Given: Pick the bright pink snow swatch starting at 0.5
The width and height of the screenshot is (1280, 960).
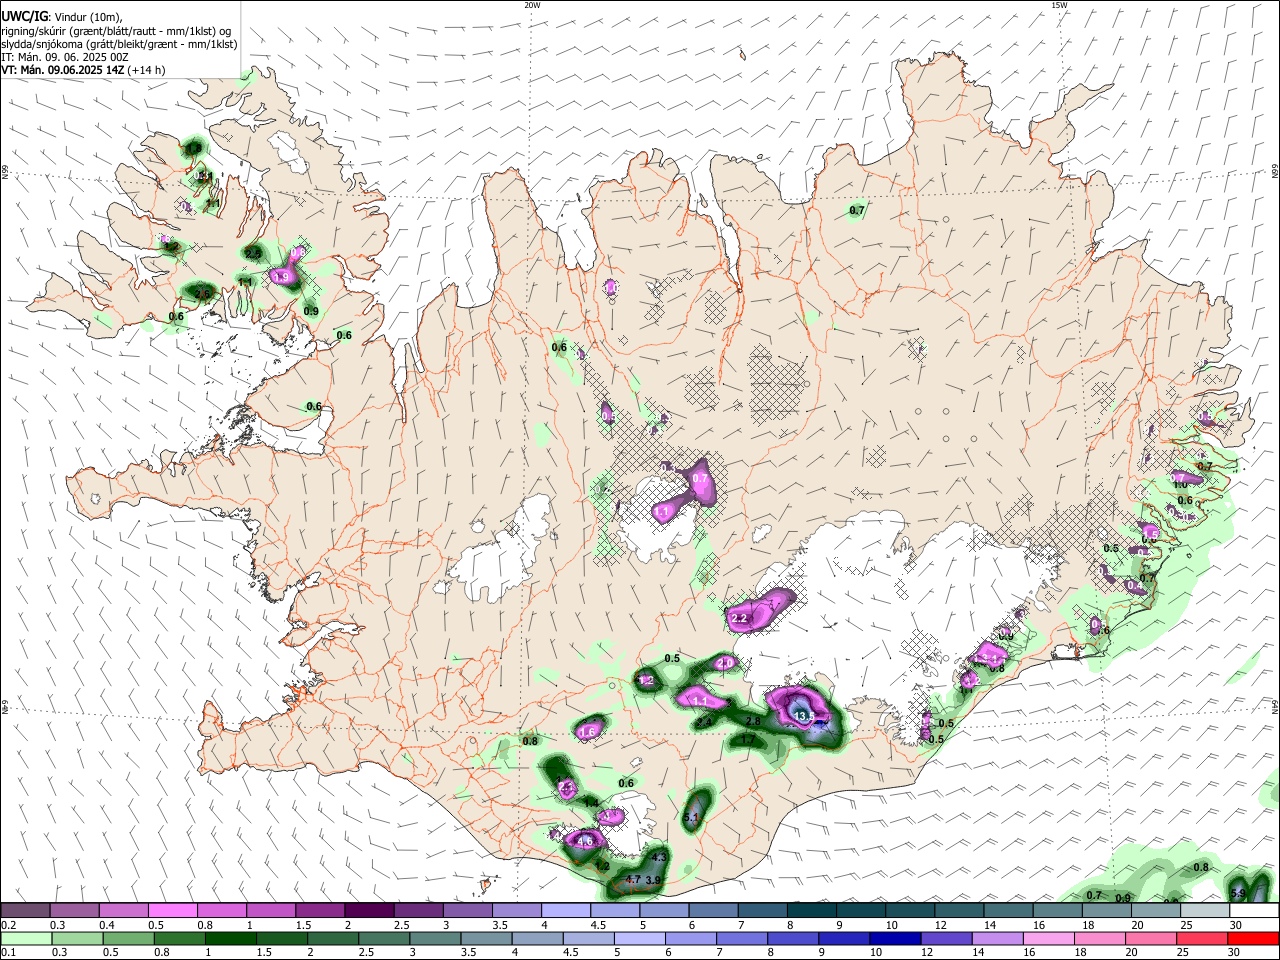Looking at the screenshot, I should [172, 910].
